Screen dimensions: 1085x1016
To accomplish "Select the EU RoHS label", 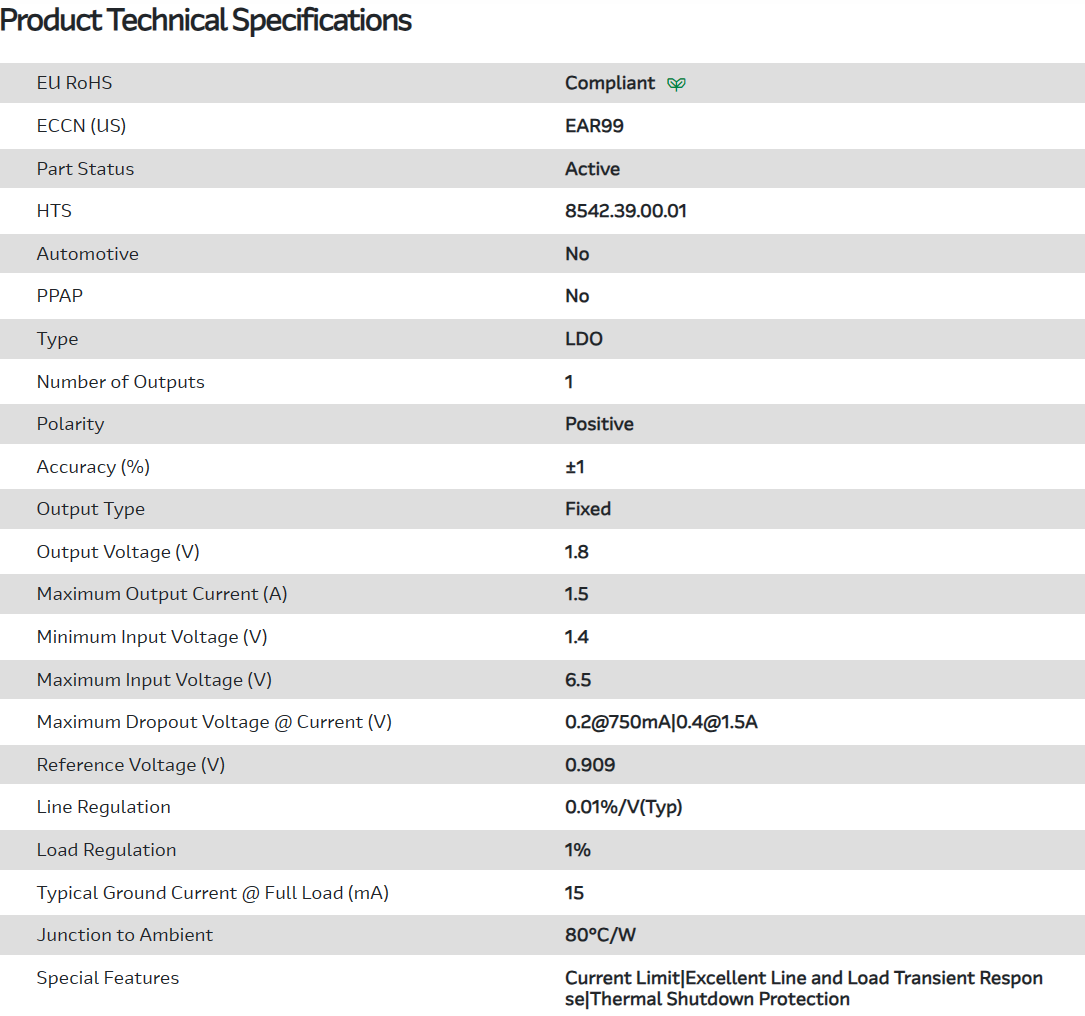I will [x=74, y=83].
